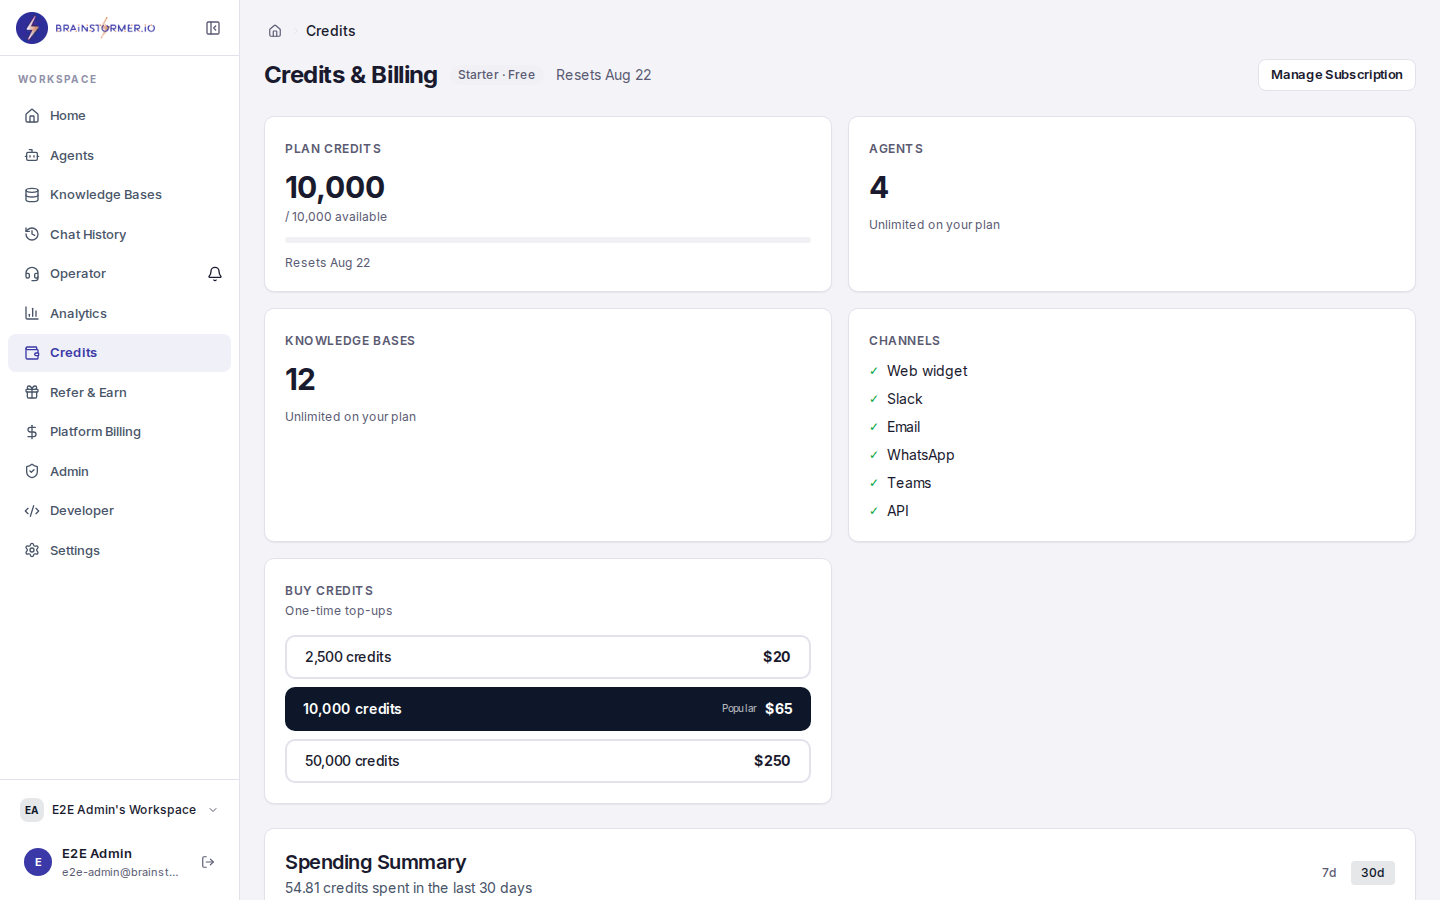Click the Knowledge Bases database icon
The image size is (1440, 900).
[32, 195]
